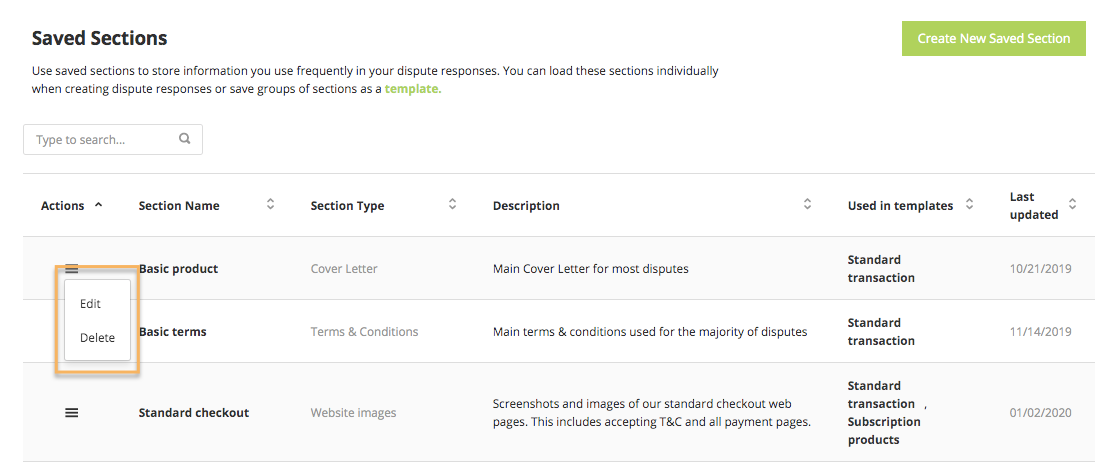This screenshot has width=1110, height=469.
Task: Open the Basic terms section name
Action: [173, 331]
